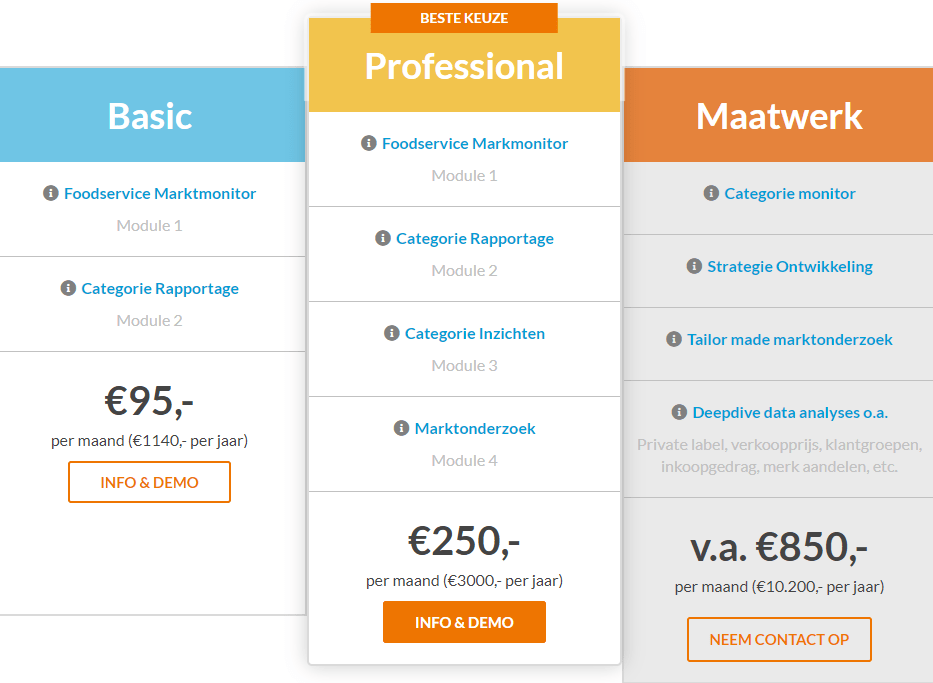Click info icon beside Basic's Categorie Rapportage

click(x=68, y=288)
